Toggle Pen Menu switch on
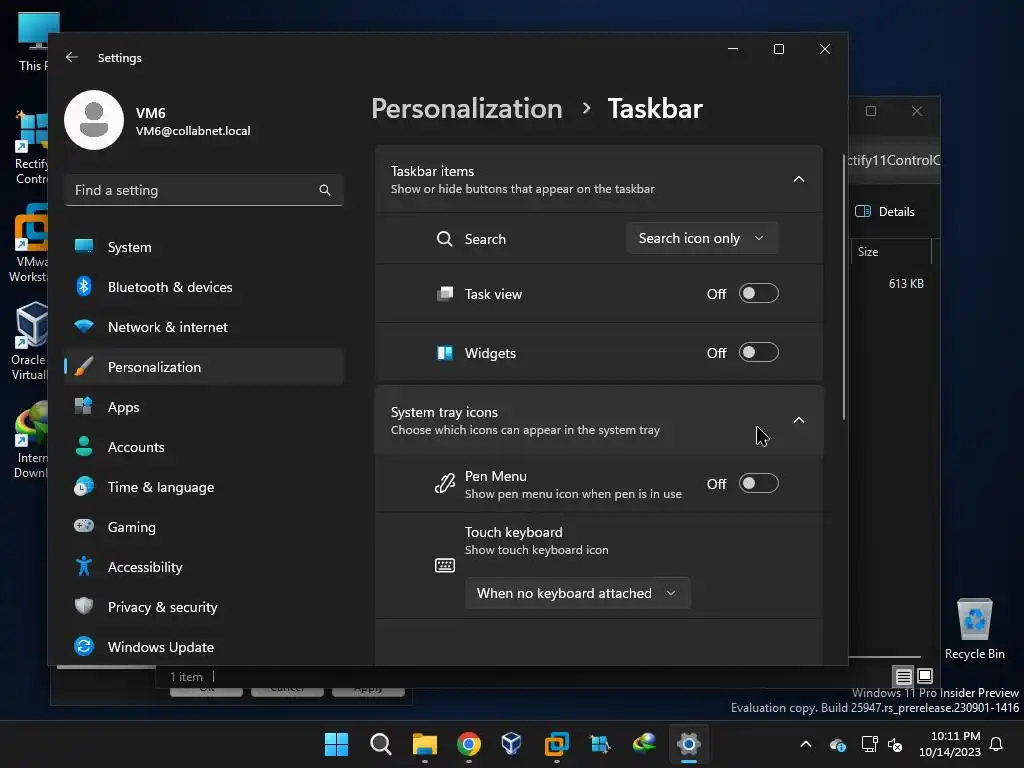Image resolution: width=1024 pixels, height=768 pixels. click(758, 484)
